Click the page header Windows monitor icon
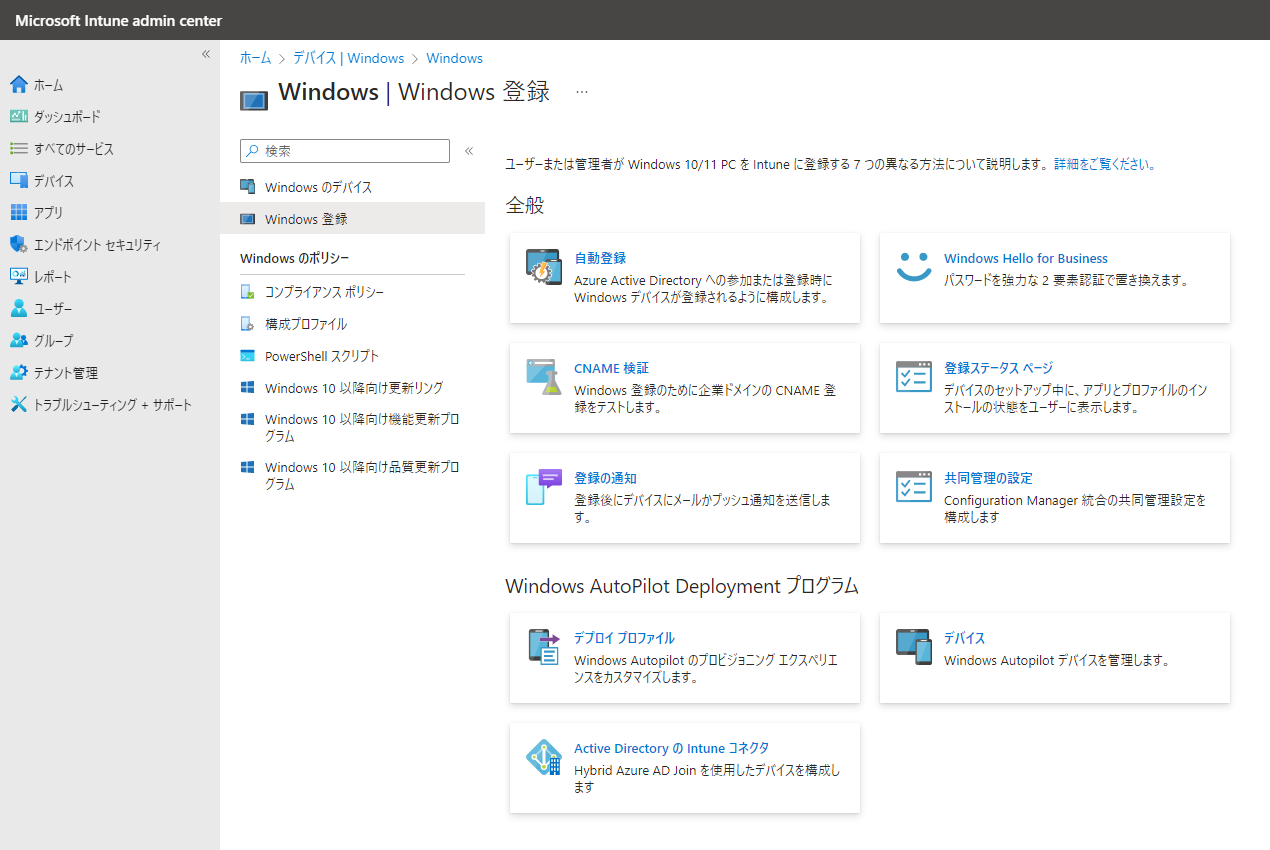Viewport: 1270px width, 850px height. 254,101
